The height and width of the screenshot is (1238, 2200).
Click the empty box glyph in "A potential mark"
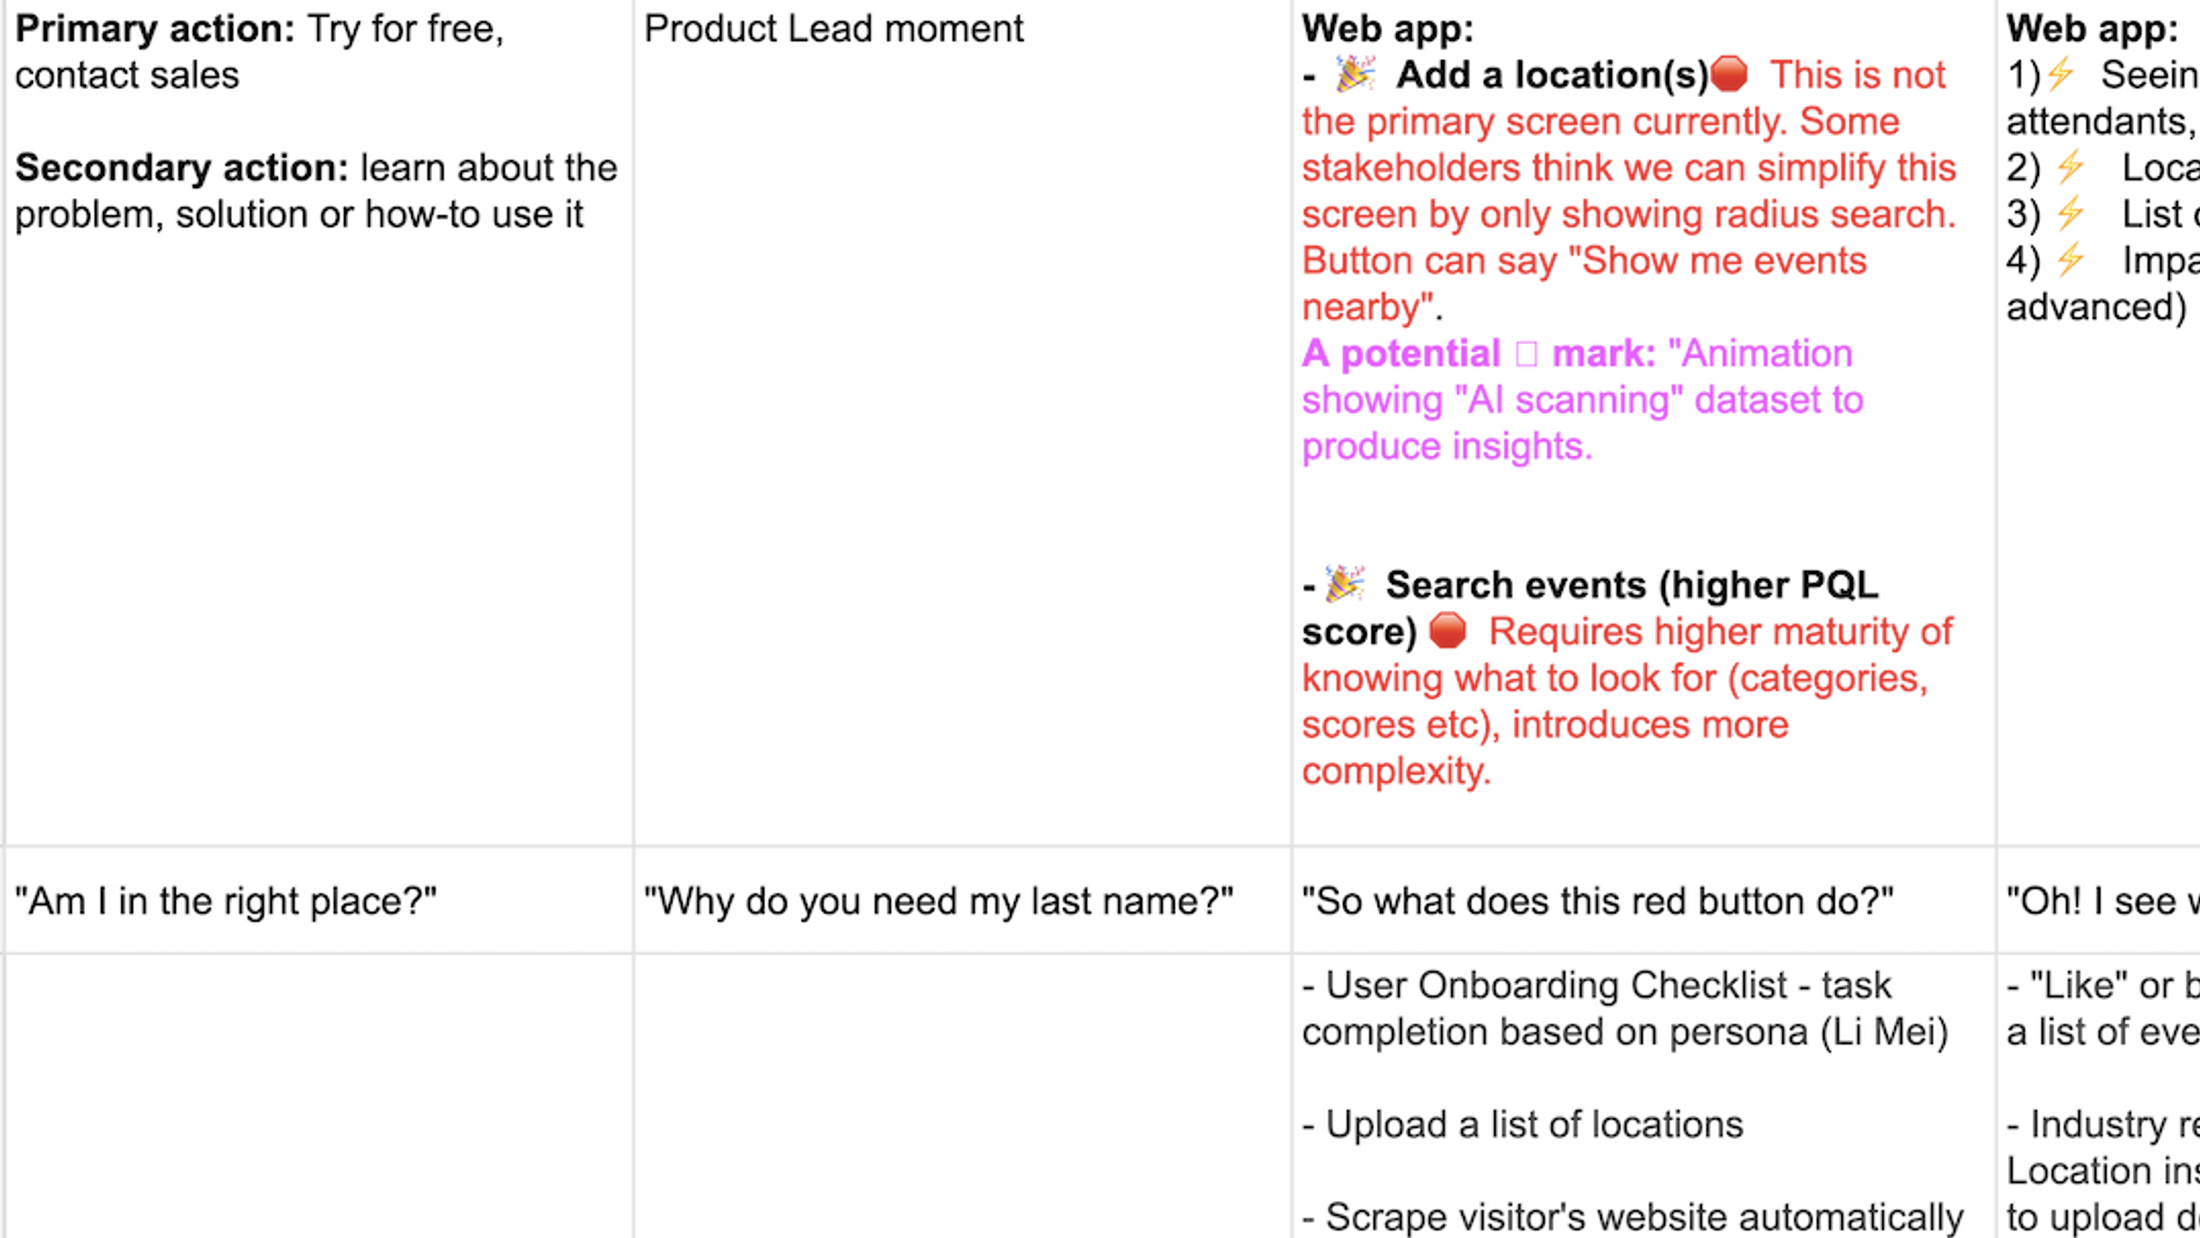point(1526,354)
